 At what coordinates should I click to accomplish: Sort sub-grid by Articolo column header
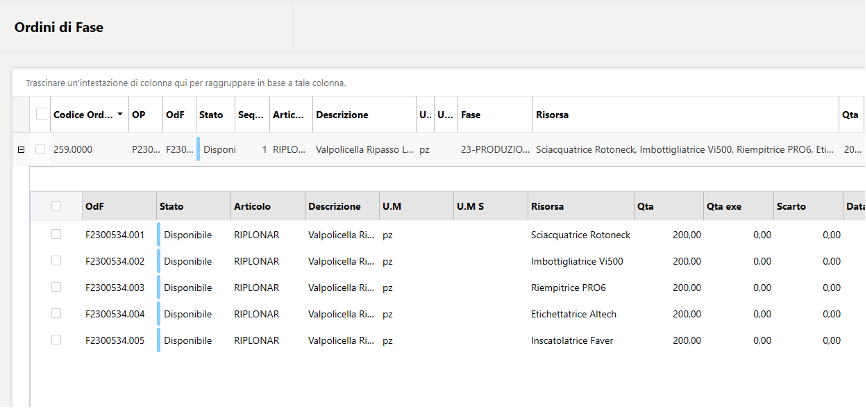click(252, 206)
